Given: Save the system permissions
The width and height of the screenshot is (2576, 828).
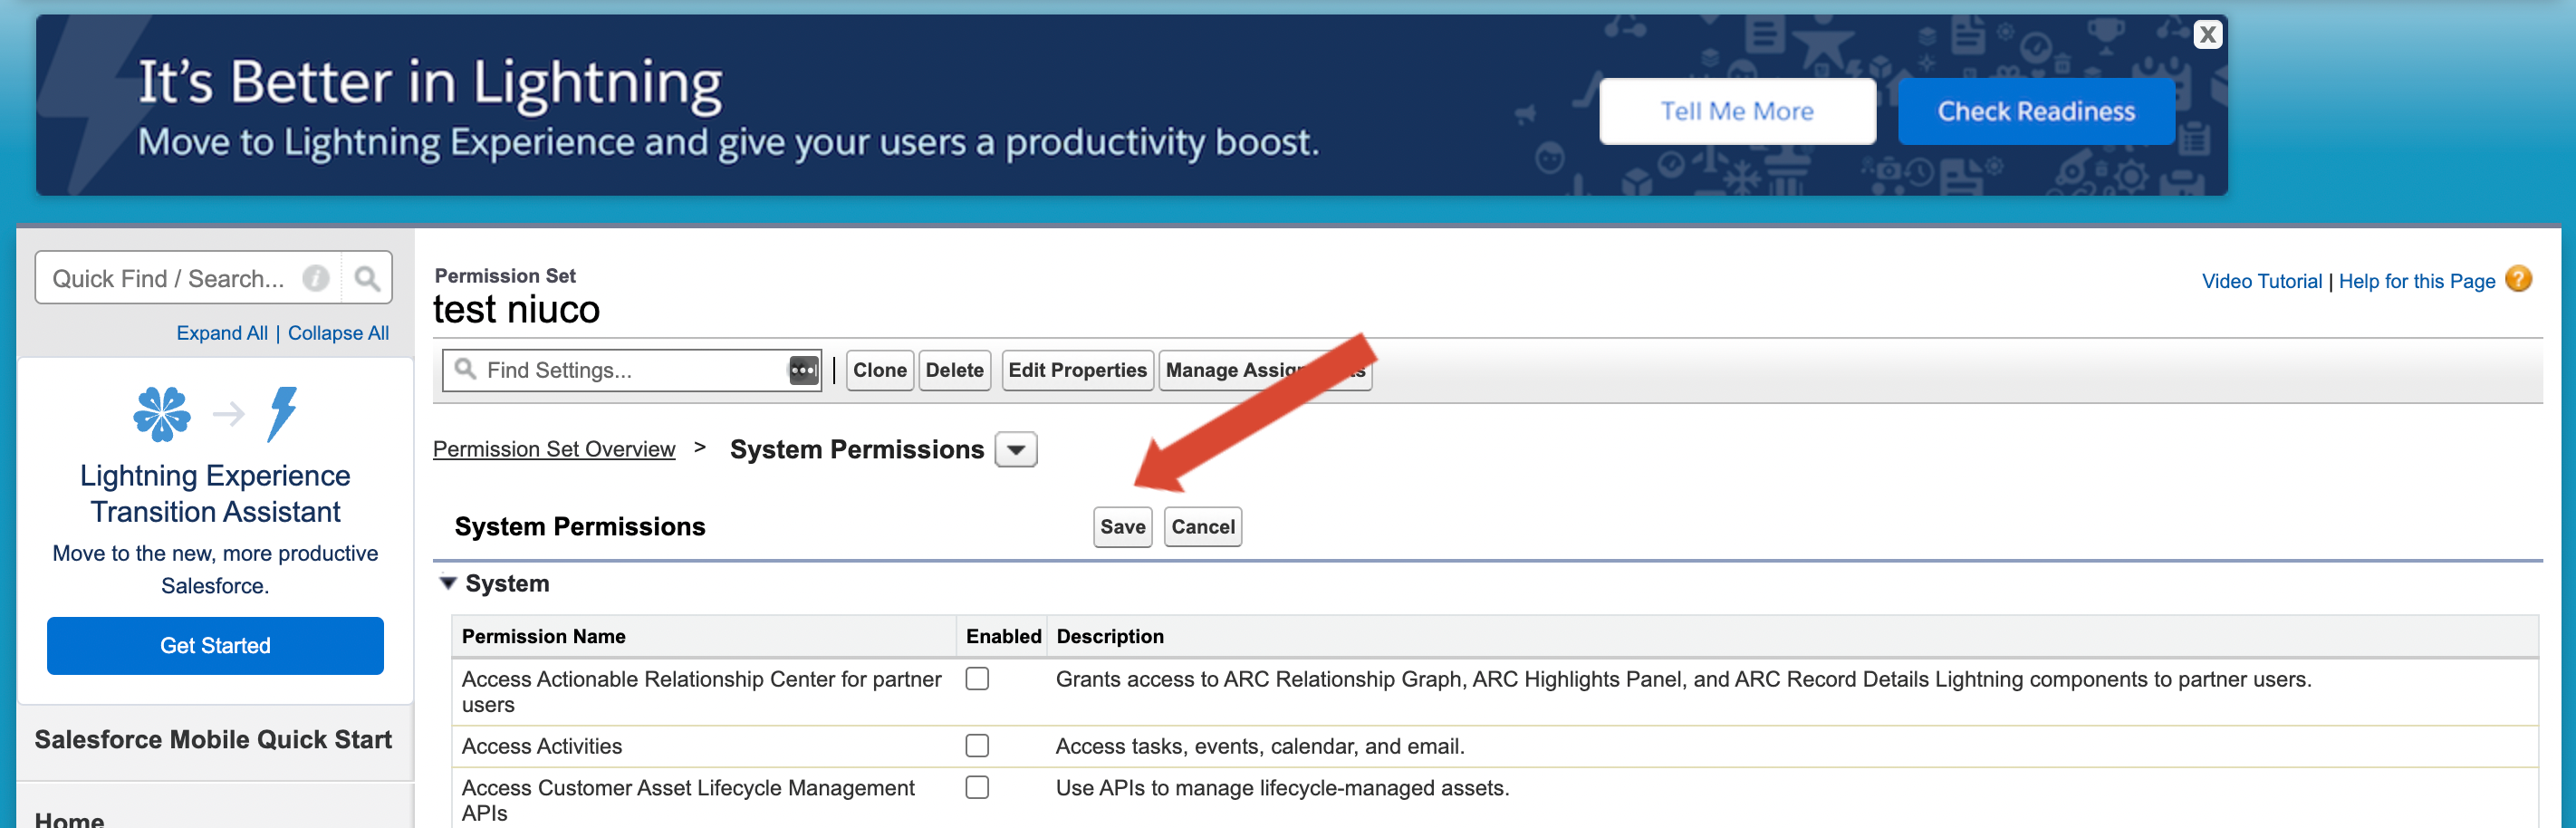Looking at the screenshot, I should pyautogui.click(x=1122, y=527).
